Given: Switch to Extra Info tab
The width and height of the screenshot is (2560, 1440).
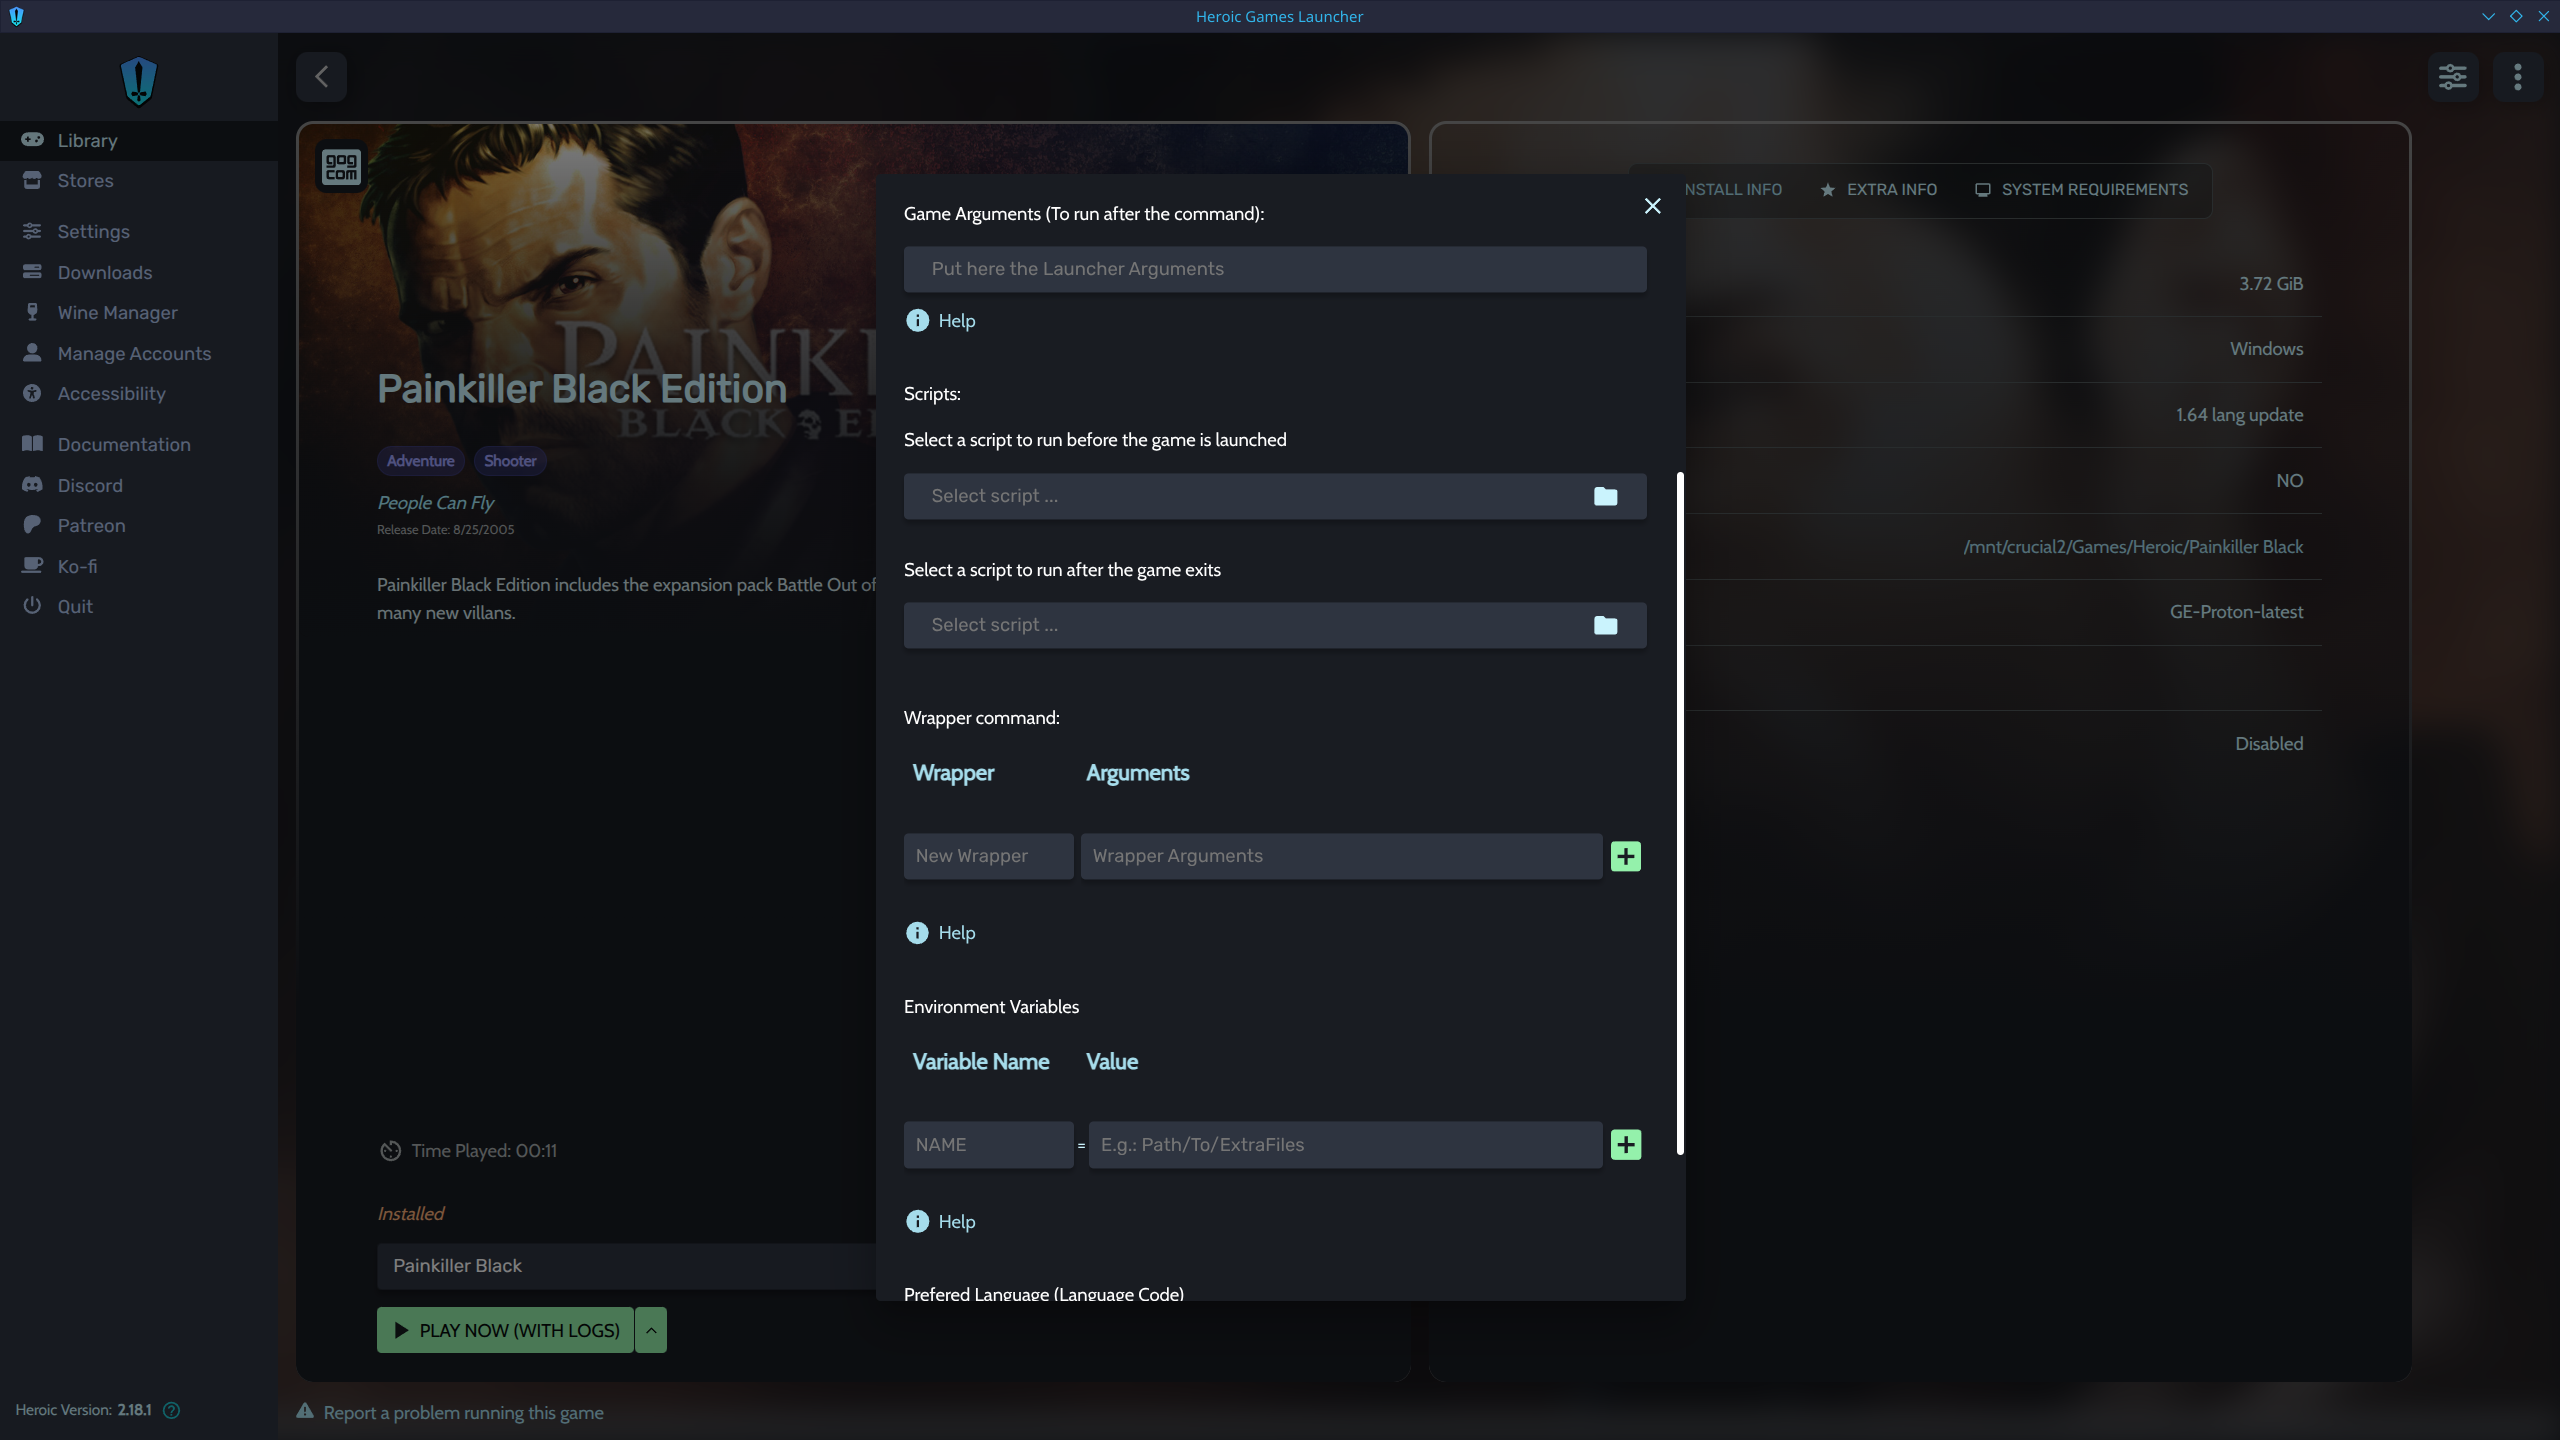Looking at the screenshot, I should click(x=1878, y=190).
